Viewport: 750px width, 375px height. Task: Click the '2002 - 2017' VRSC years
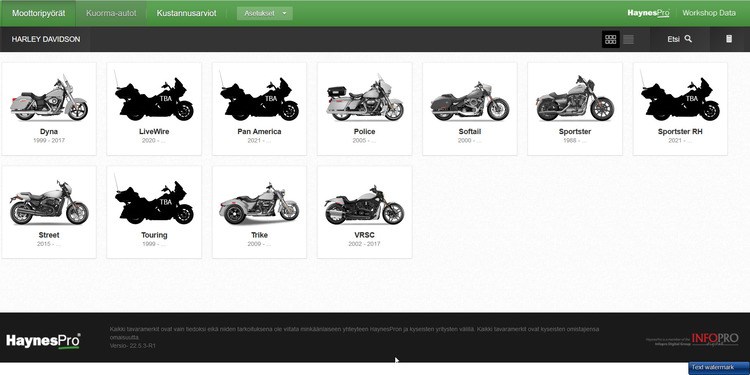tap(364, 244)
